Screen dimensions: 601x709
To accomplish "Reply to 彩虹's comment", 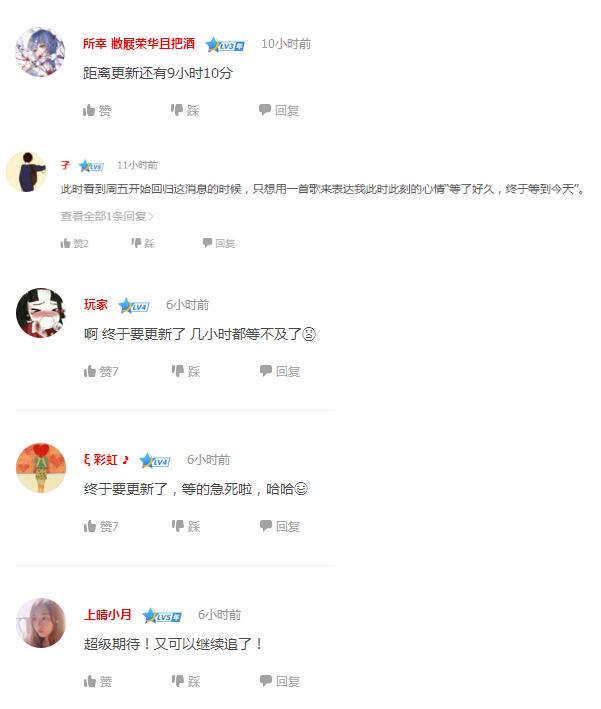I will tap(280, 527).
